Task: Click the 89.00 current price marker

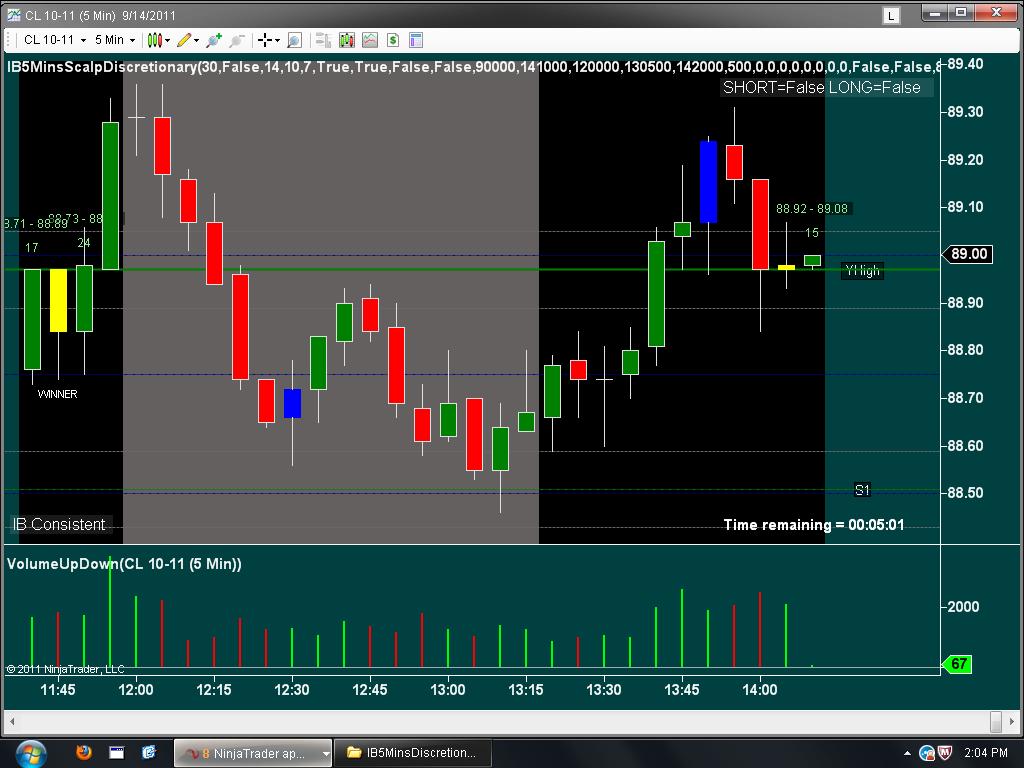Action: (968, 254)
